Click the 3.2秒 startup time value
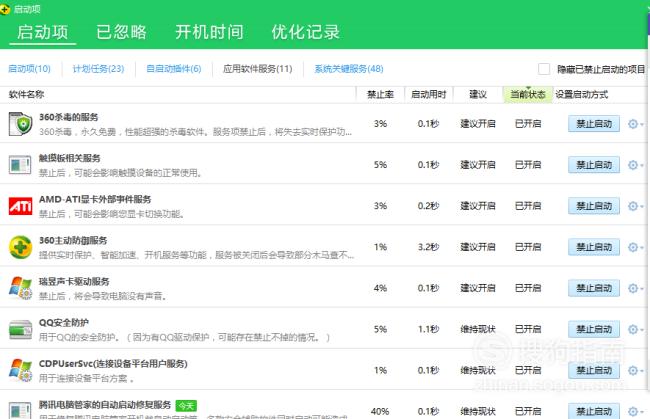 (x=428, y=247)
